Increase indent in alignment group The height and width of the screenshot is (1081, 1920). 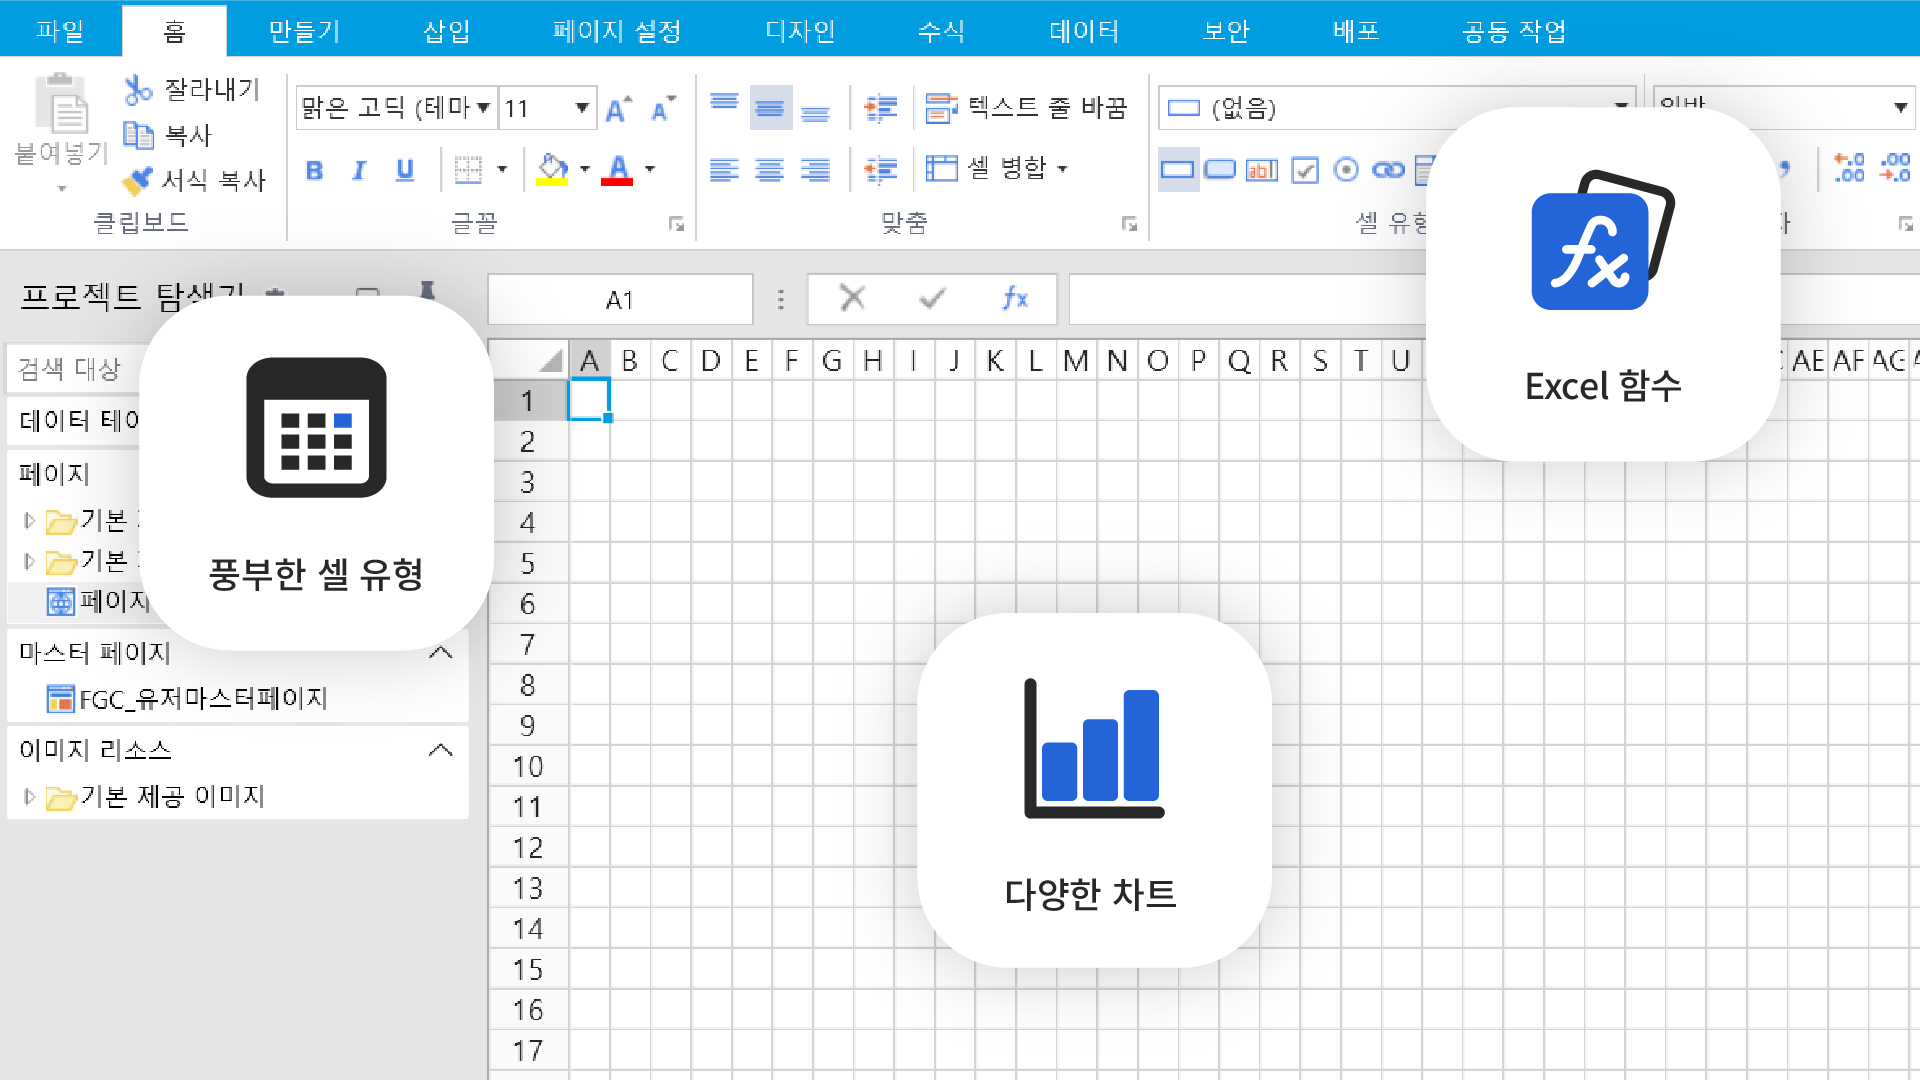tap(881, 107)
